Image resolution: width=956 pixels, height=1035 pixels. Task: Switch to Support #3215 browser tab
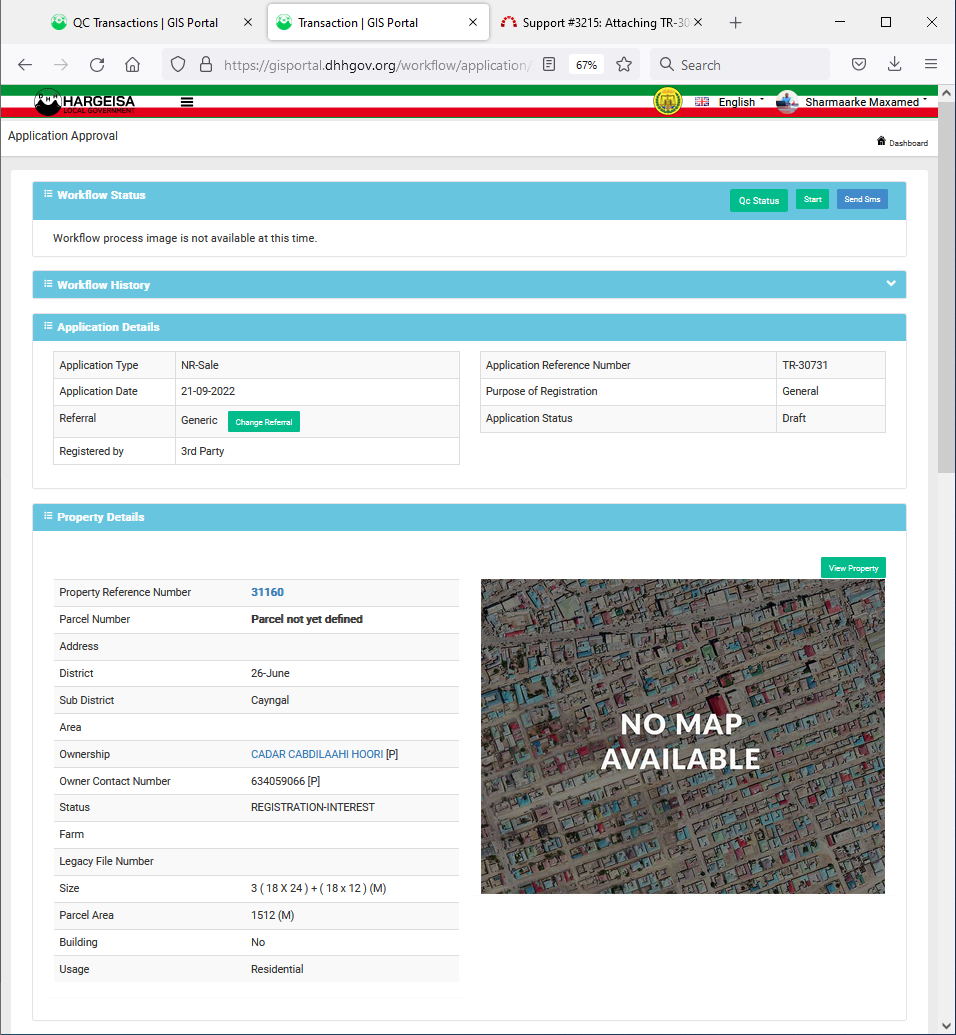pos(601,23)
